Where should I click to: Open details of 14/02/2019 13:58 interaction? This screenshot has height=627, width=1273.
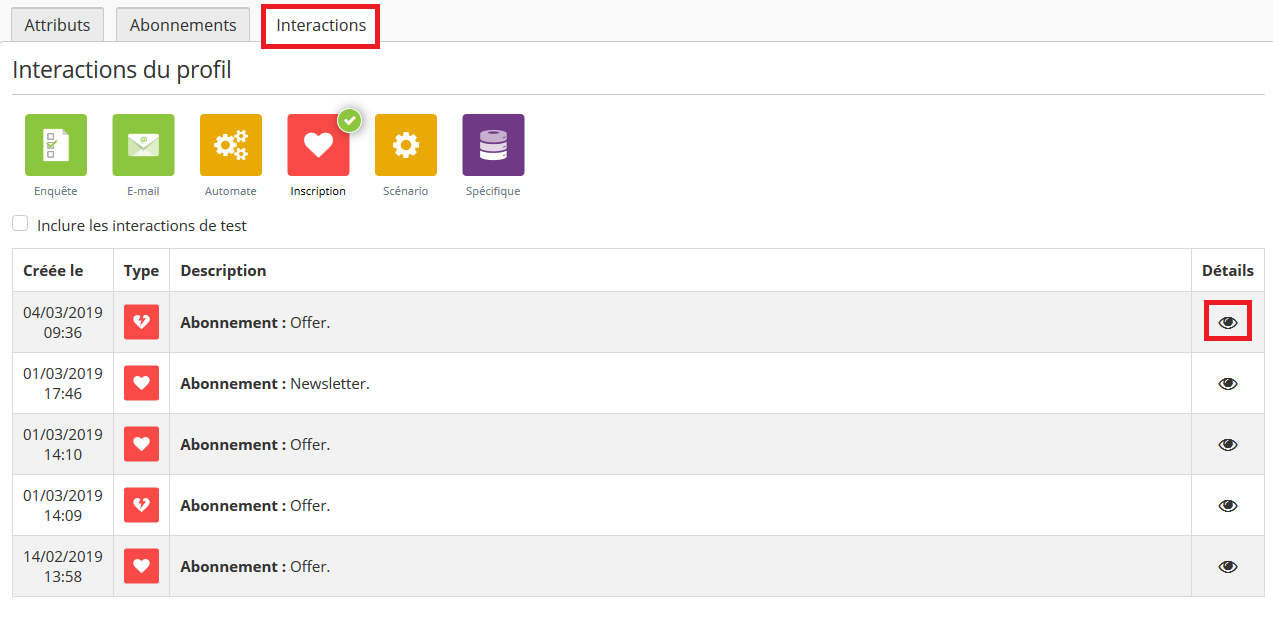click(1227, 567)
